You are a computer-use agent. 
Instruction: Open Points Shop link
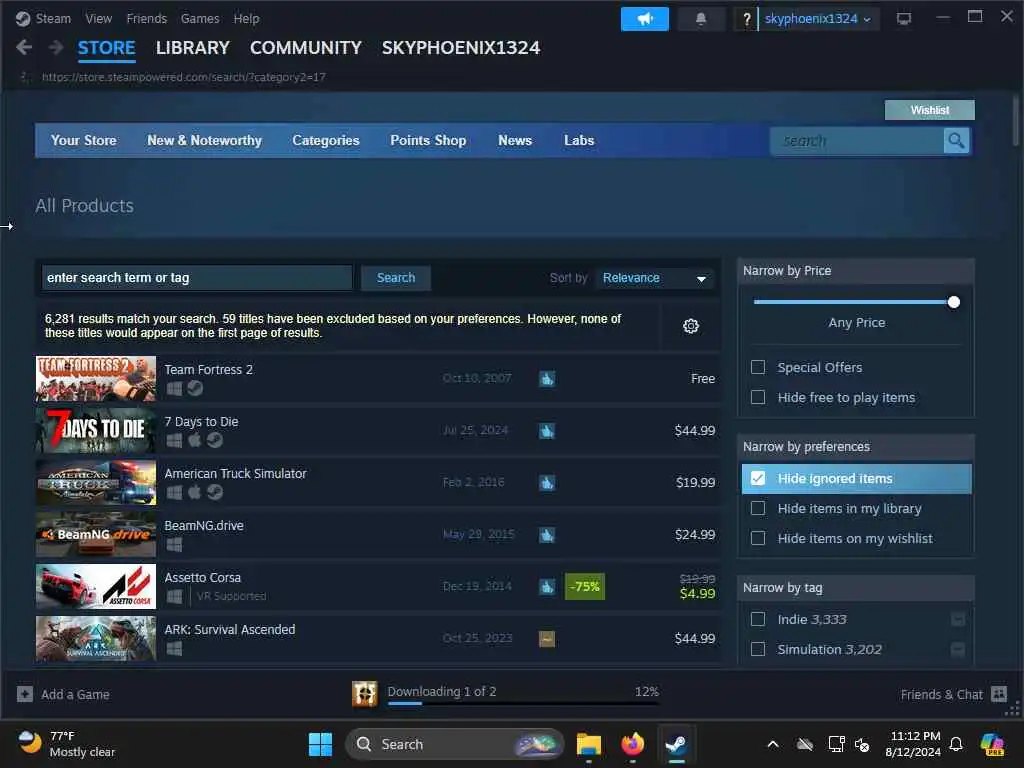point(428,140)
